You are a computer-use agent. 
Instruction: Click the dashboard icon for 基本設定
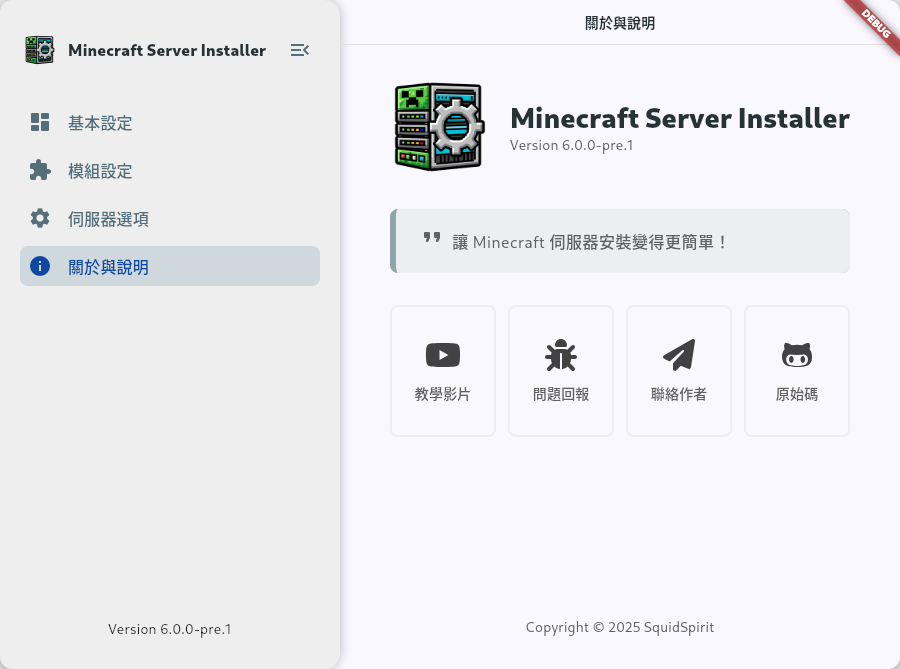point(40,123)
